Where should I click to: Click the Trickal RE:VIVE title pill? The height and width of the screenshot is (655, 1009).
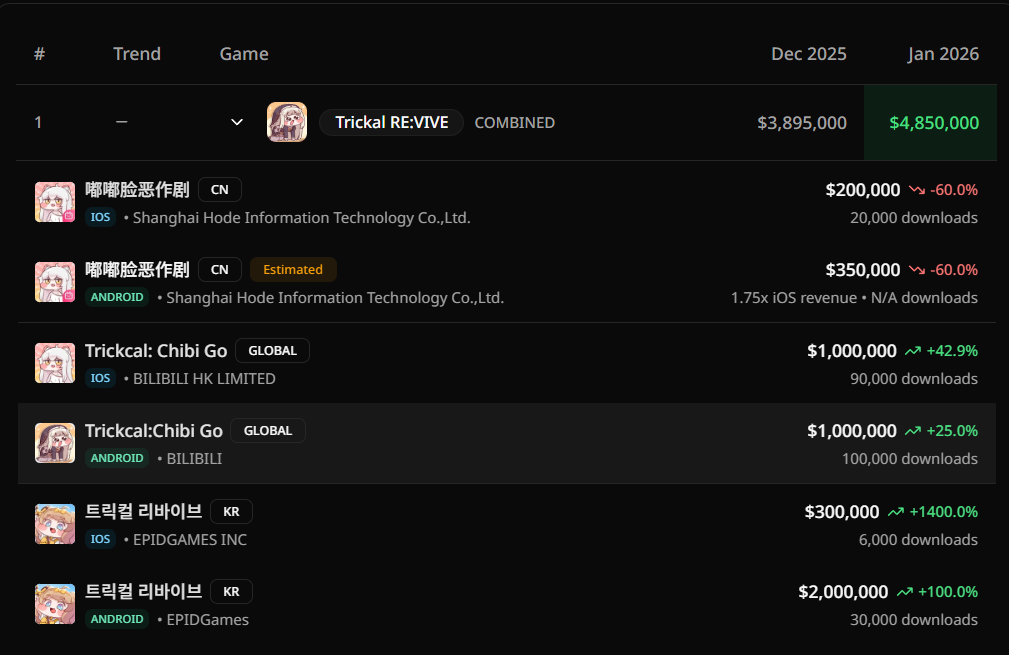click(x=391, y=122)
